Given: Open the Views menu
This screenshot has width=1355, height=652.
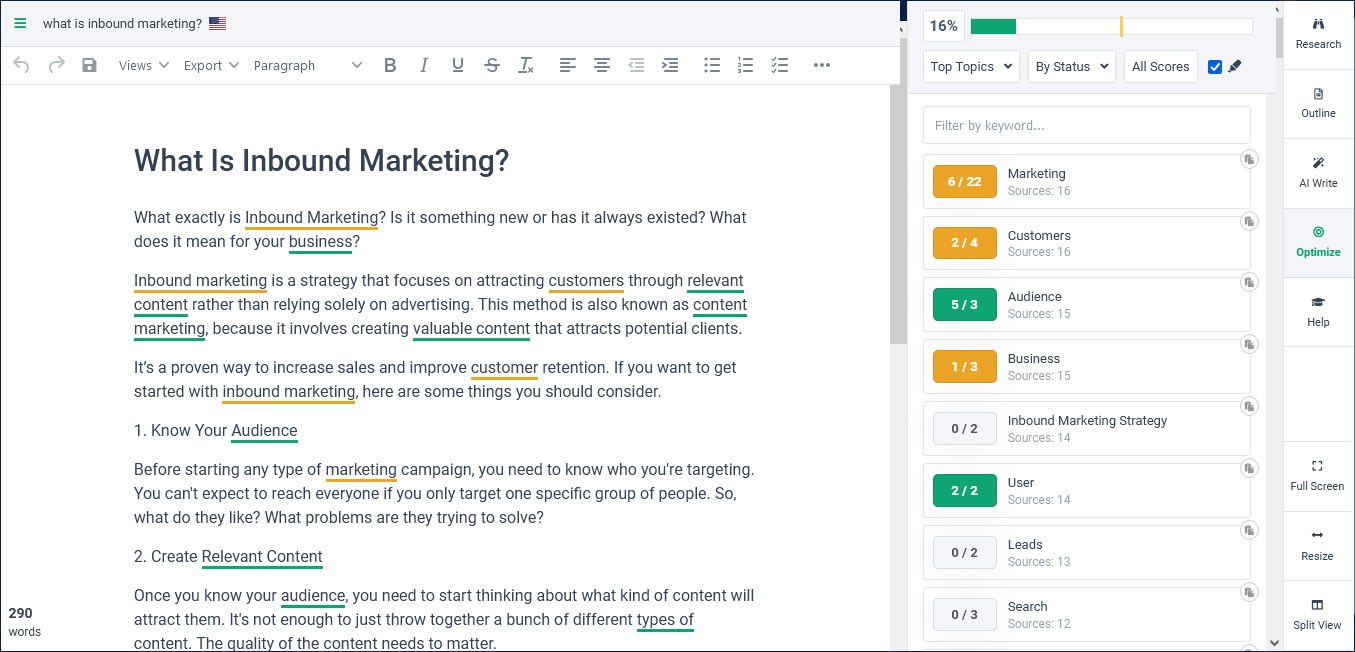Looking at the screenshot, I should (x=142, y=64).
